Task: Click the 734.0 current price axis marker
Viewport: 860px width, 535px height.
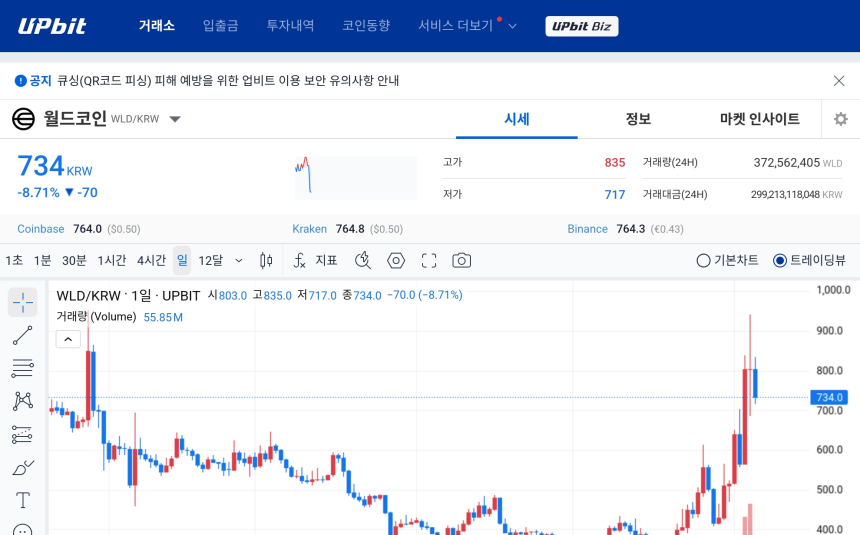Action: tap(829, 397)
